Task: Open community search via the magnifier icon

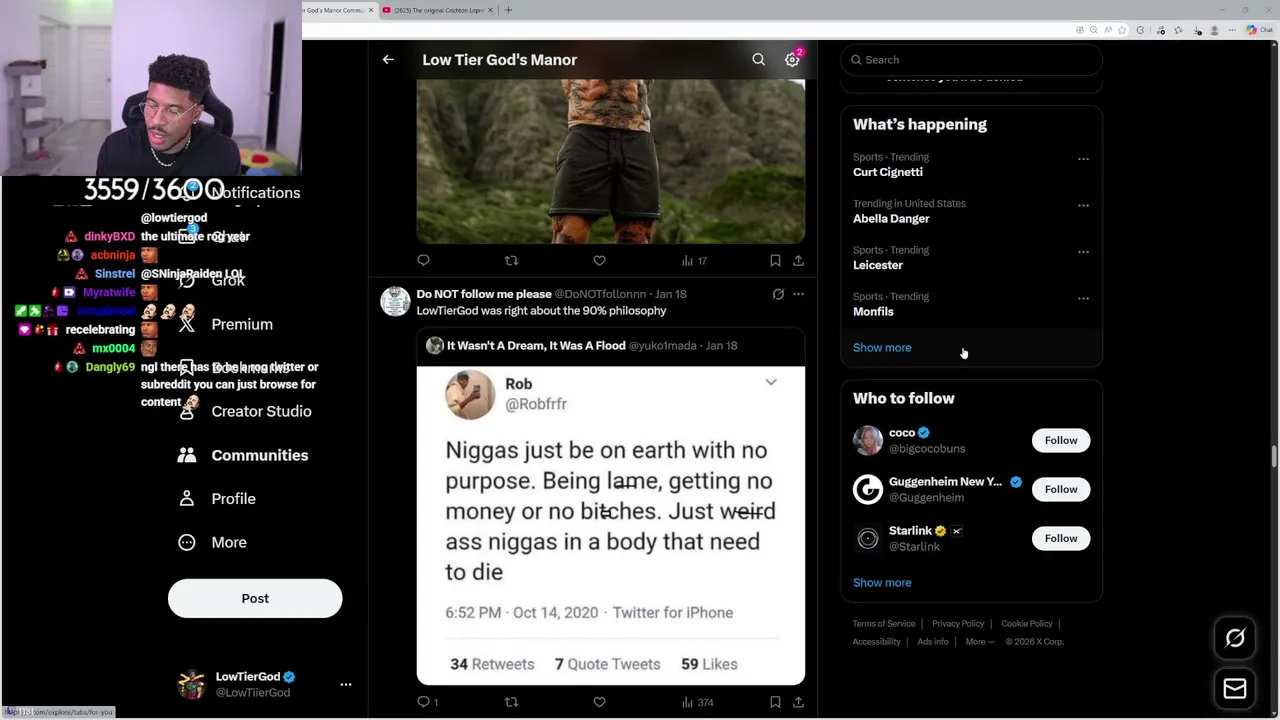Action: click(x=758, y=60)
